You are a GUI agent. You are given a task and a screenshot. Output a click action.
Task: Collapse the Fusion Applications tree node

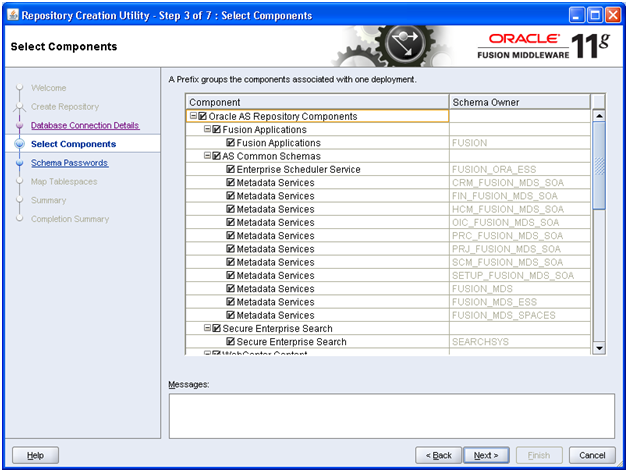click(x=207, y=129)
